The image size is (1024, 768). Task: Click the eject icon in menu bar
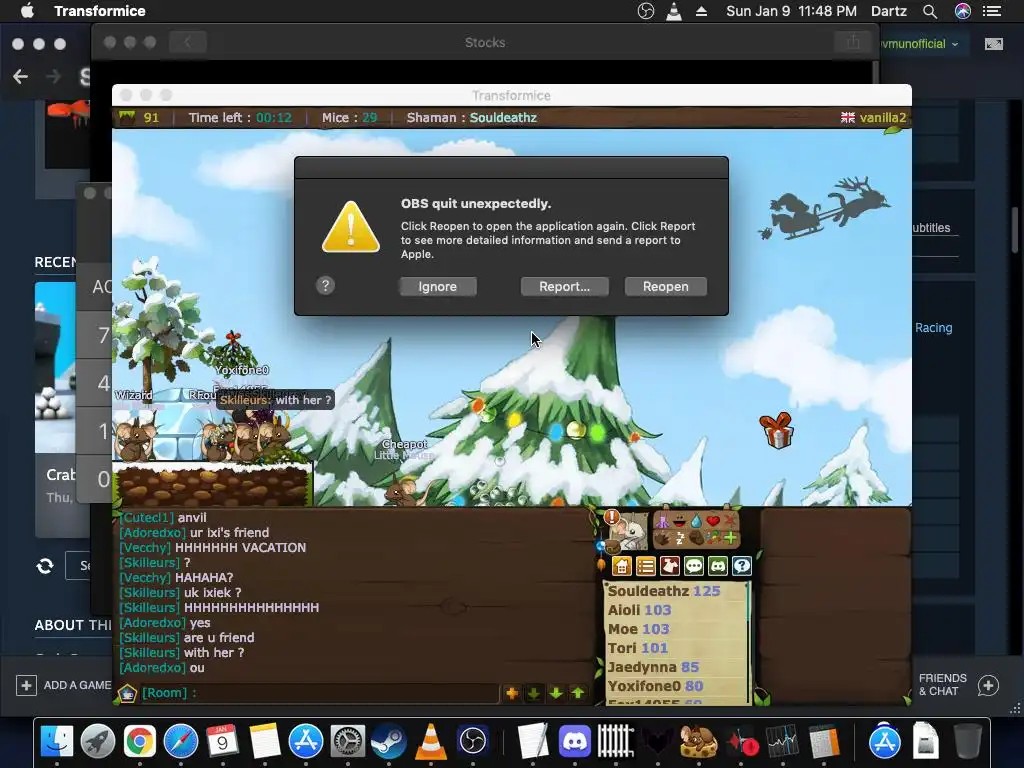701,11
